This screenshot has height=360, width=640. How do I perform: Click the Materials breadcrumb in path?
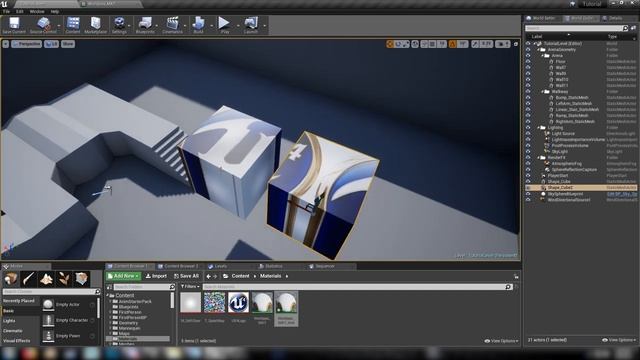pos(270,276)
